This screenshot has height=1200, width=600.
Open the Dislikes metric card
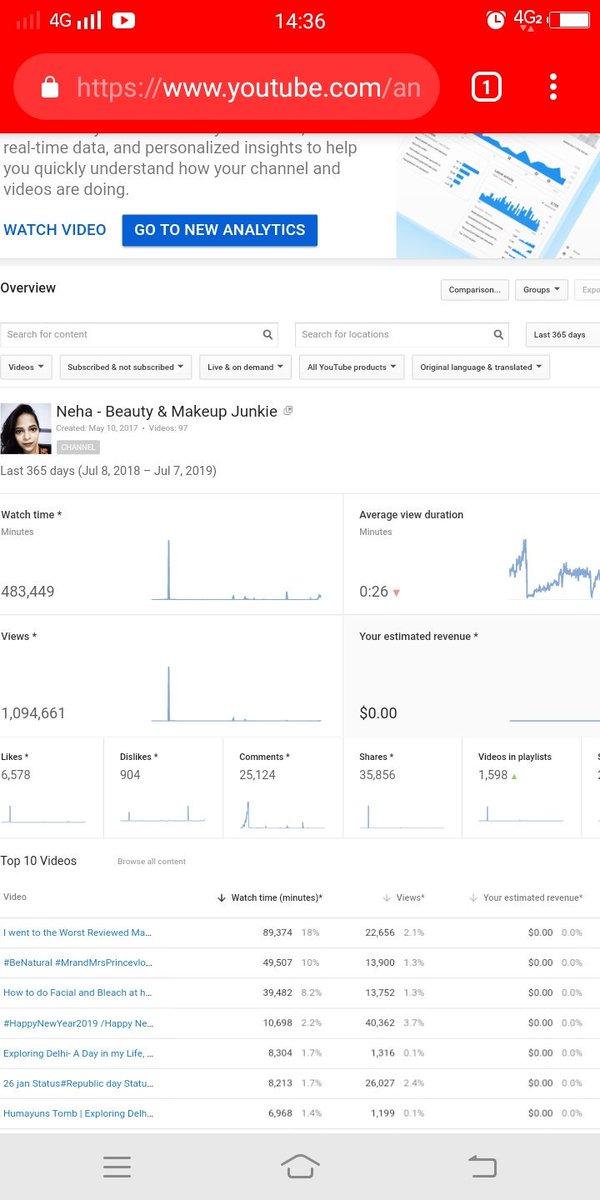(163, 787)
